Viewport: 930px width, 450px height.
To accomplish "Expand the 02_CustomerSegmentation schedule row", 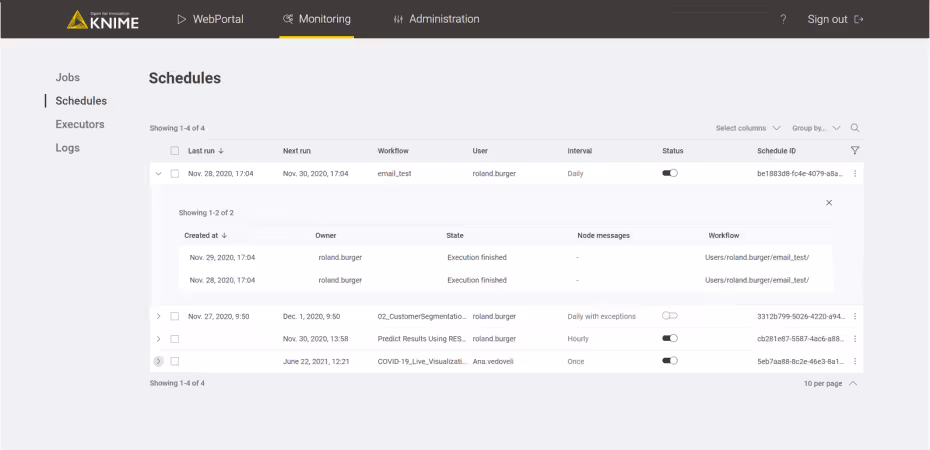I will coord(158,317).
